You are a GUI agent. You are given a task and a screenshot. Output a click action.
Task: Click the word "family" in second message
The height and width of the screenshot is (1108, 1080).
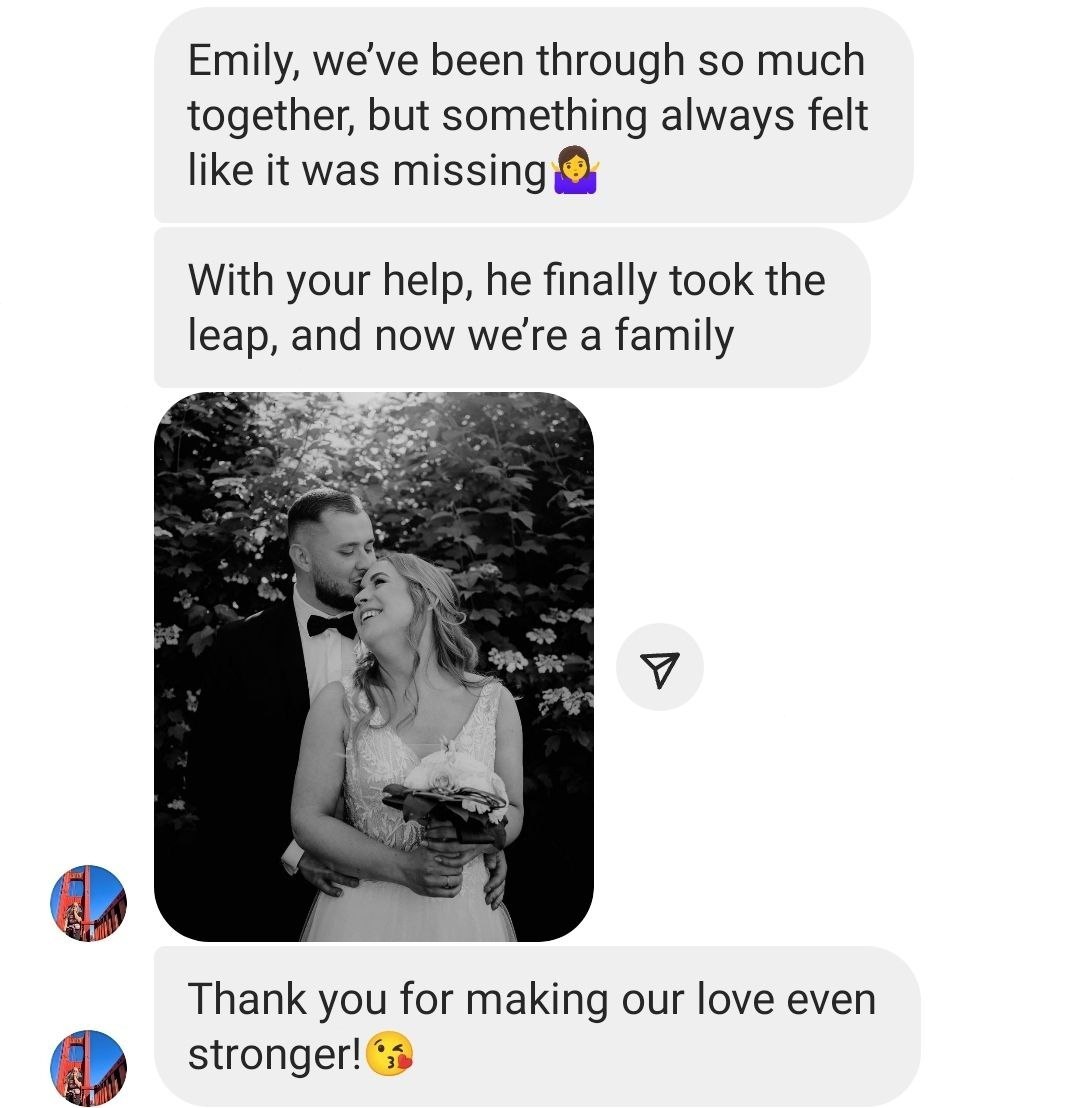click(674, 336)
